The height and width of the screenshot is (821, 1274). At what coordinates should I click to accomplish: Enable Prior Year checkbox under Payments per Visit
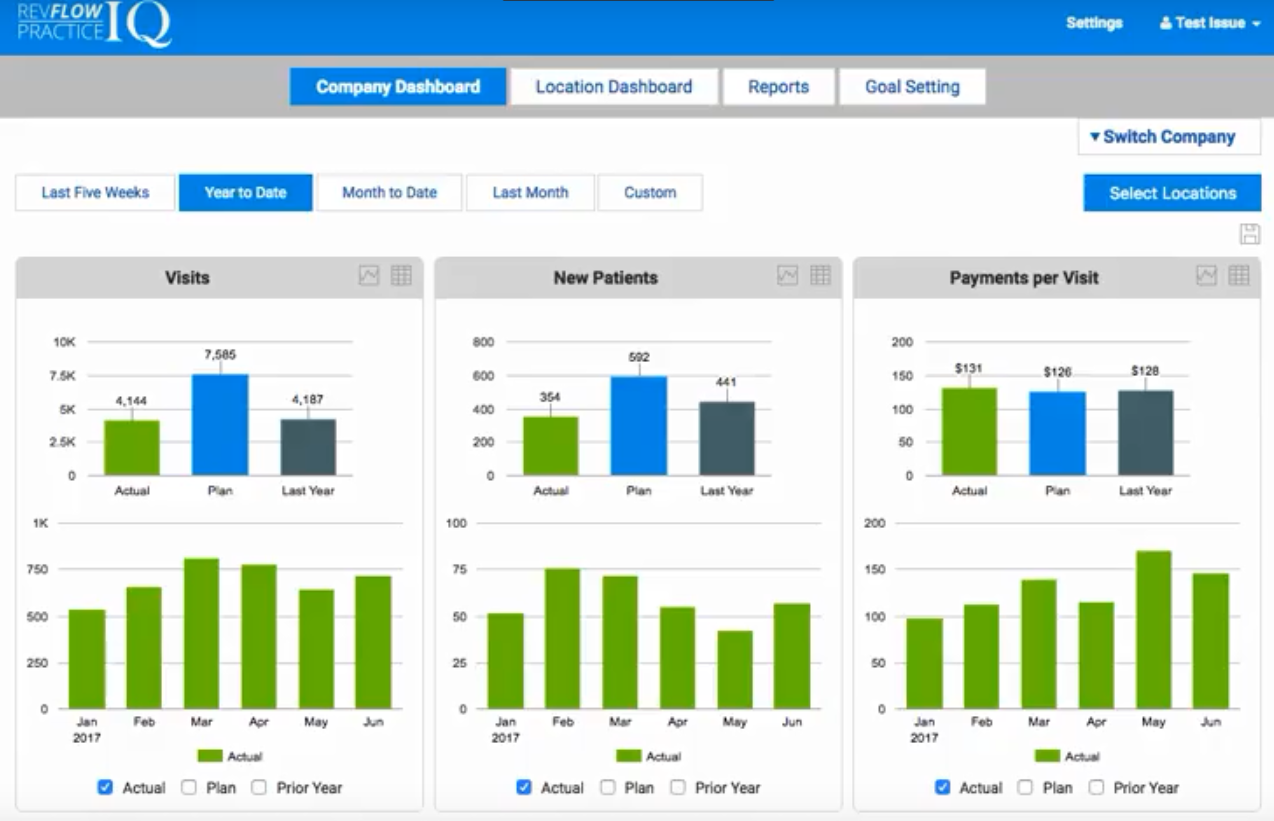tap(1096, 787)
